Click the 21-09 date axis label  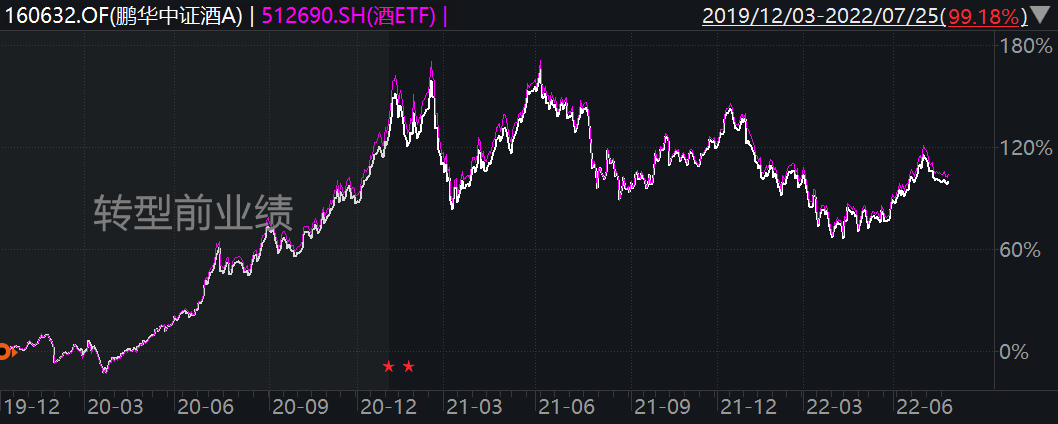(663, 406)
